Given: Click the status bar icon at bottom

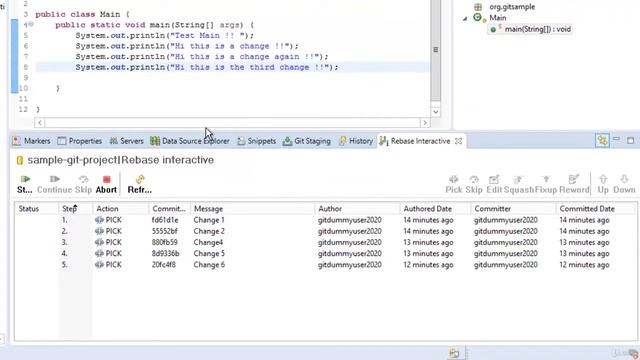Looking at the screenshot, I should coord(454,353).
